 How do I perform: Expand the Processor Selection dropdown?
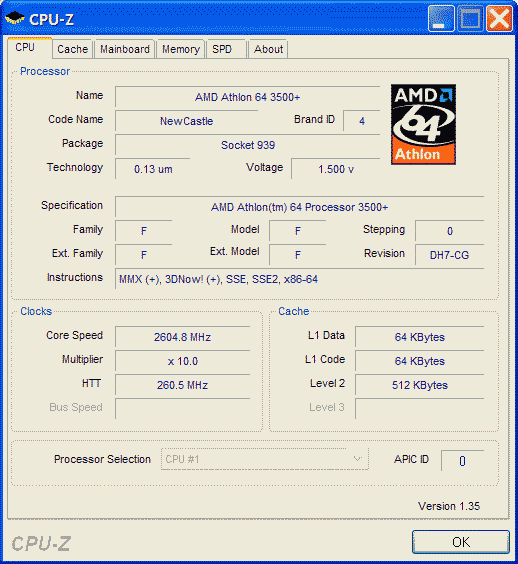coord(265,459)
